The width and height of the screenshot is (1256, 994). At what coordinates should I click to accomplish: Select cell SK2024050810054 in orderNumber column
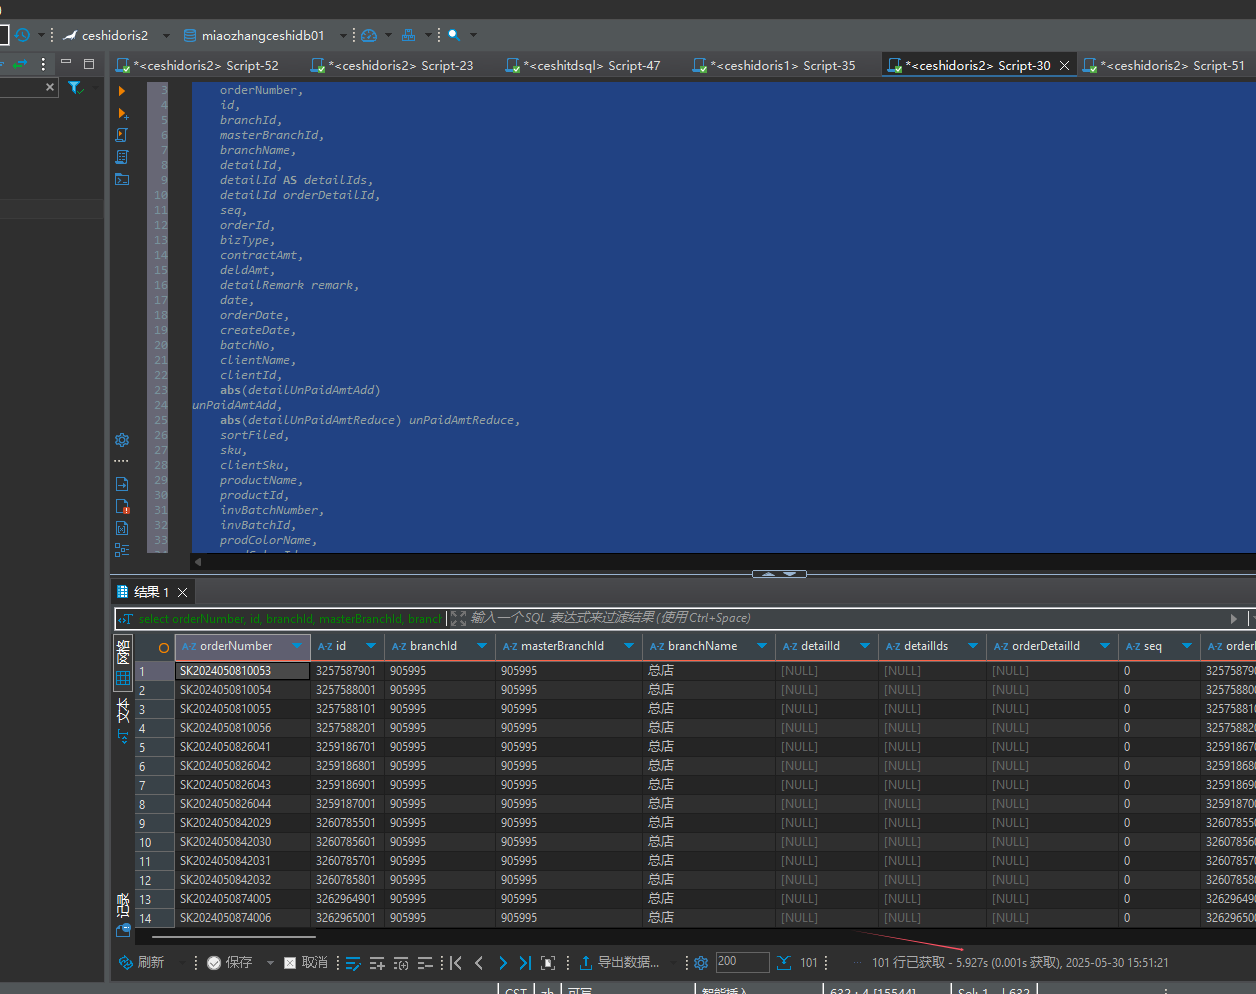[x=242, y=690]
